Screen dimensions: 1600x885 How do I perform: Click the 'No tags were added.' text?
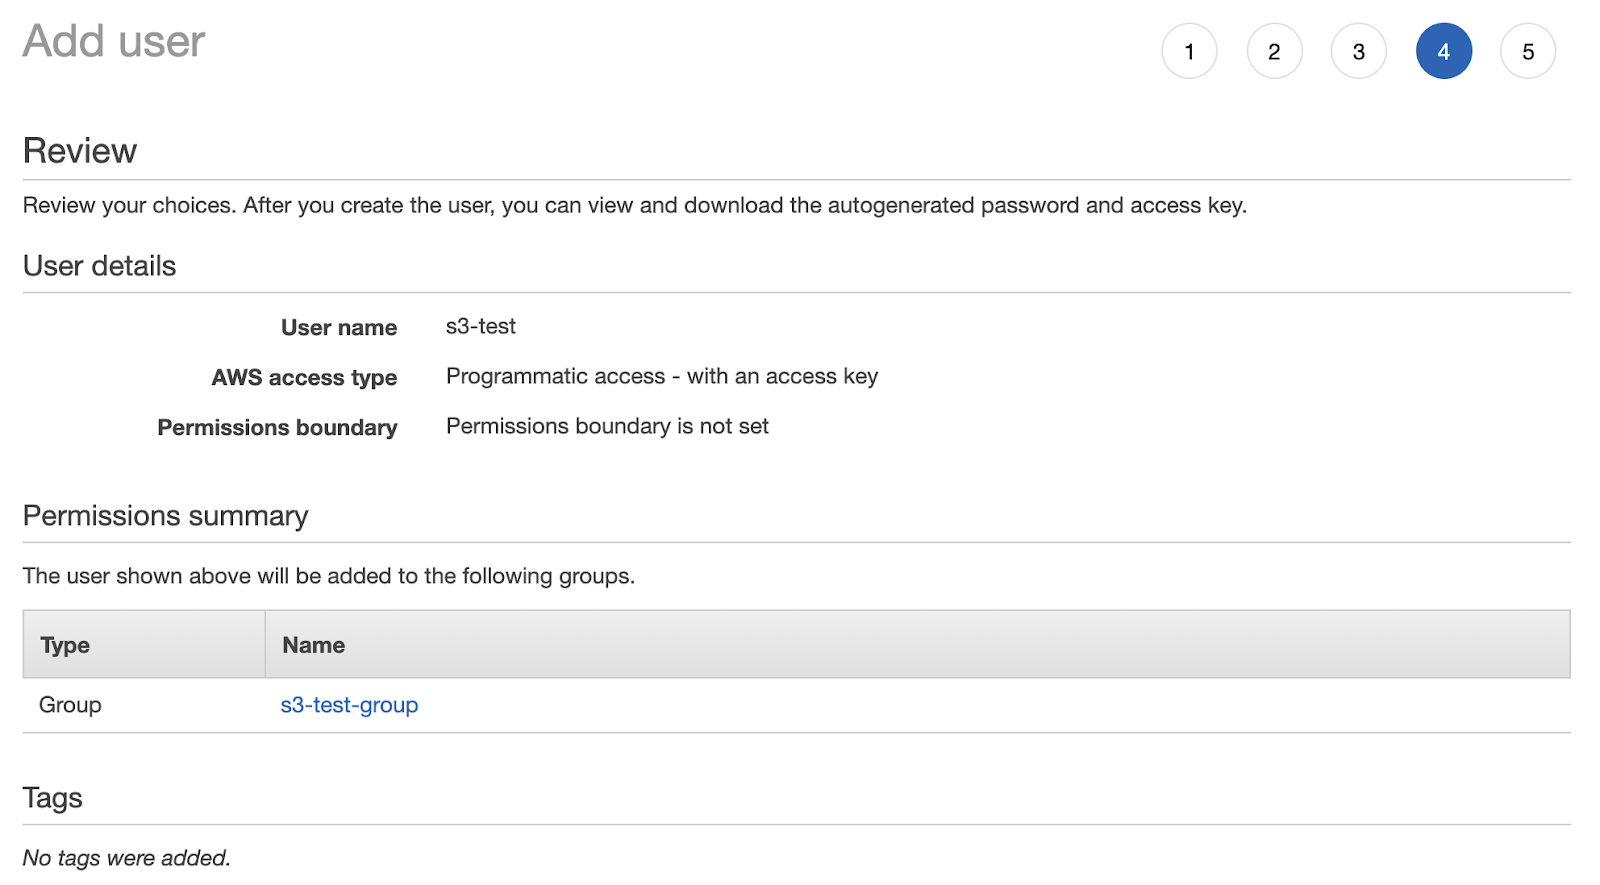coord(127,858)
